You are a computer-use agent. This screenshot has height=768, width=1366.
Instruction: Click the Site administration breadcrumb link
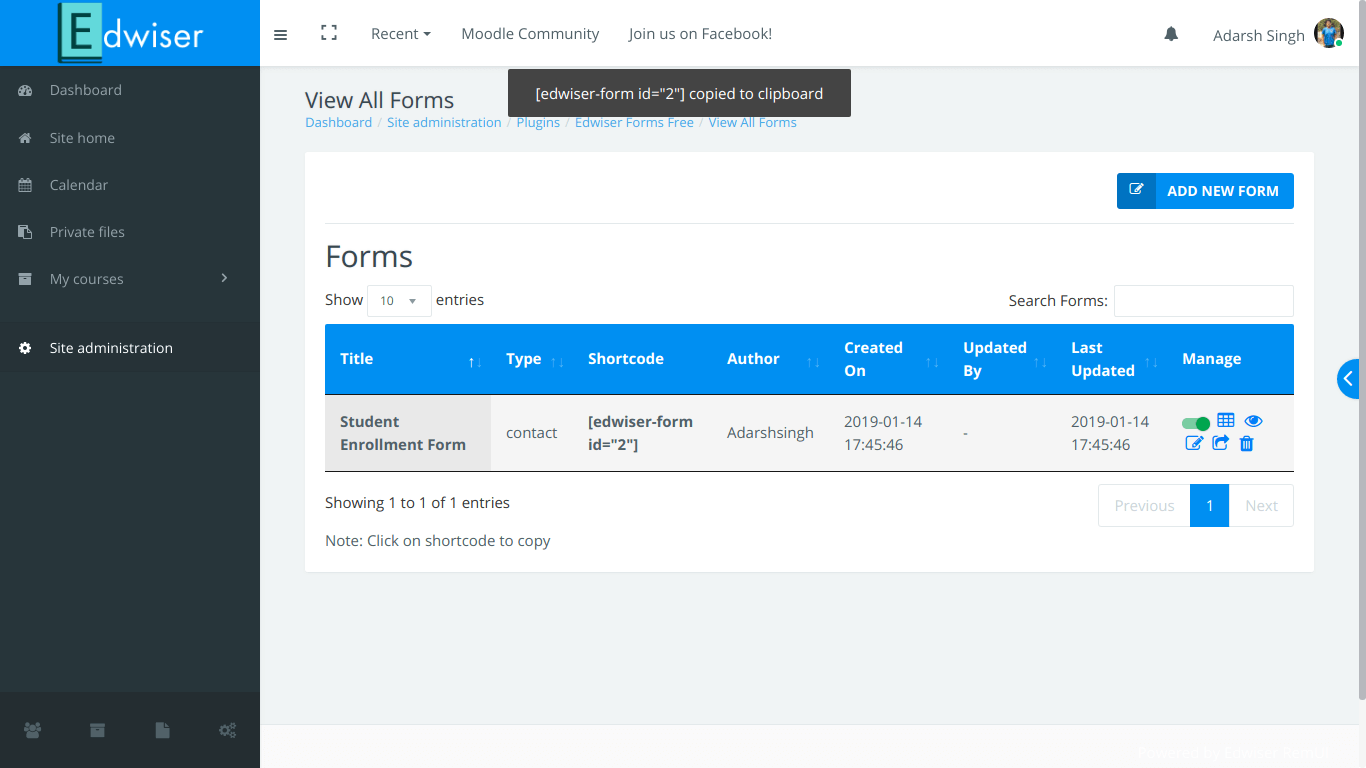tap(444, 123)
